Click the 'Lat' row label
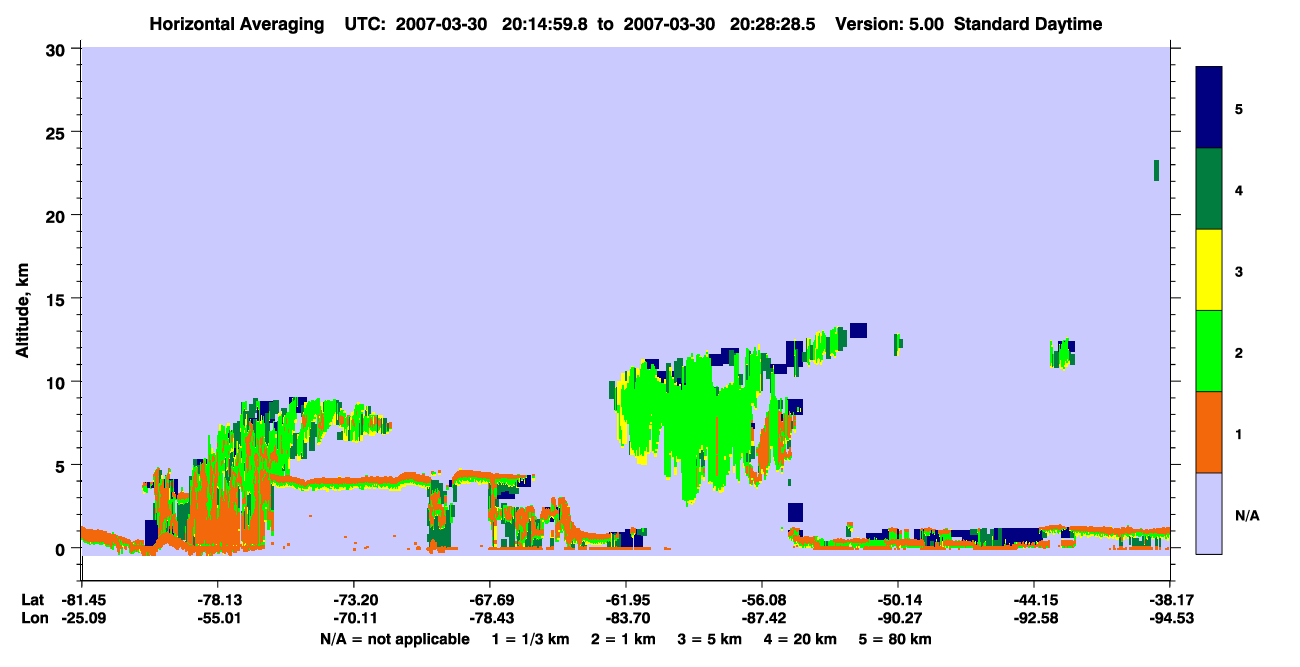1300x667 pixels. pos(32,600)
